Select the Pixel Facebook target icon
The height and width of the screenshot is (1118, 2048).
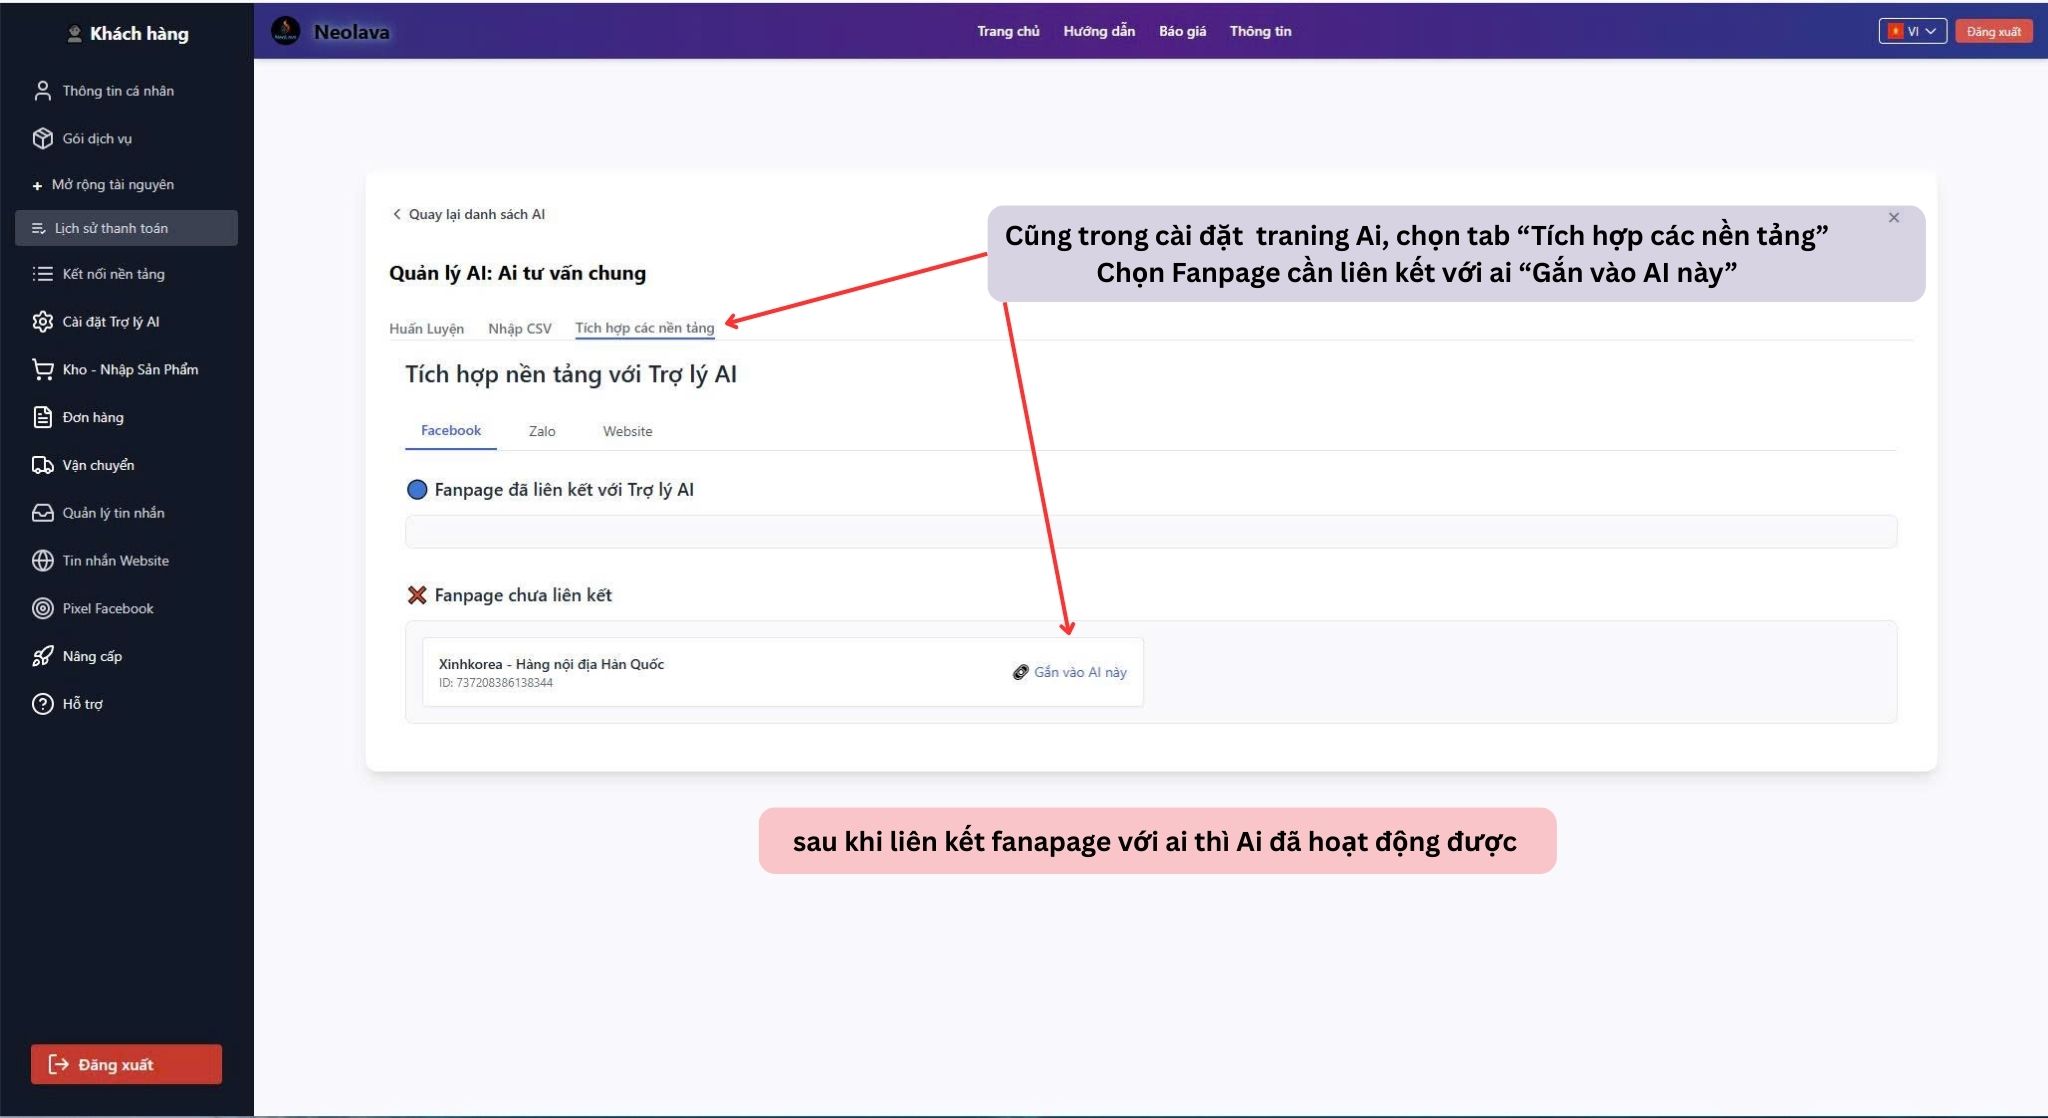(41, 608)
